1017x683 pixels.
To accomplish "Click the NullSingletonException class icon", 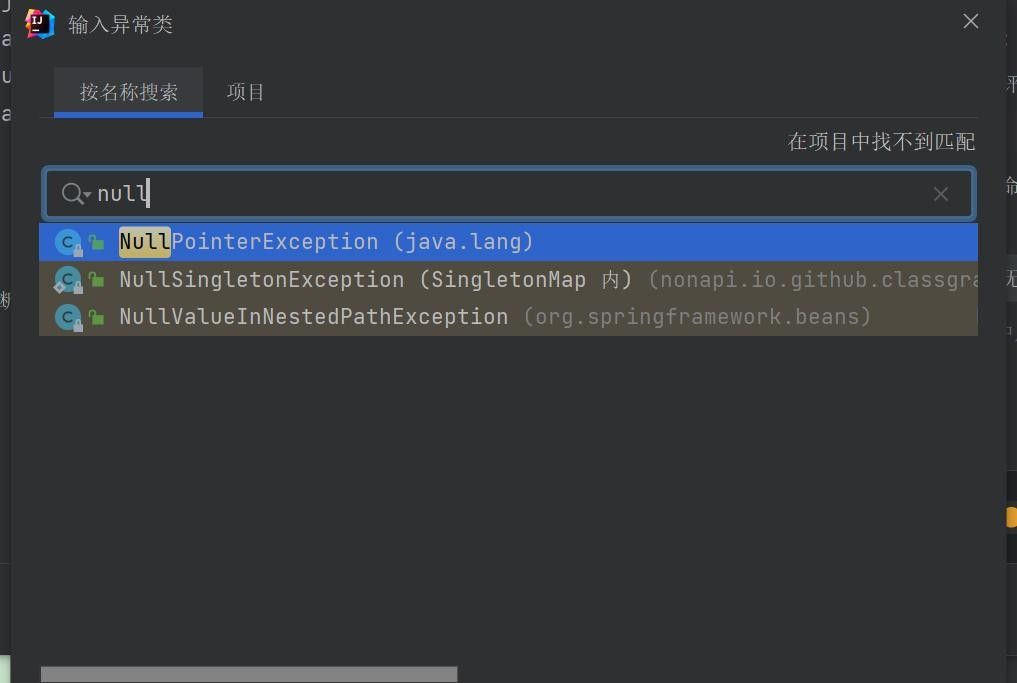I will pos(68,280).
